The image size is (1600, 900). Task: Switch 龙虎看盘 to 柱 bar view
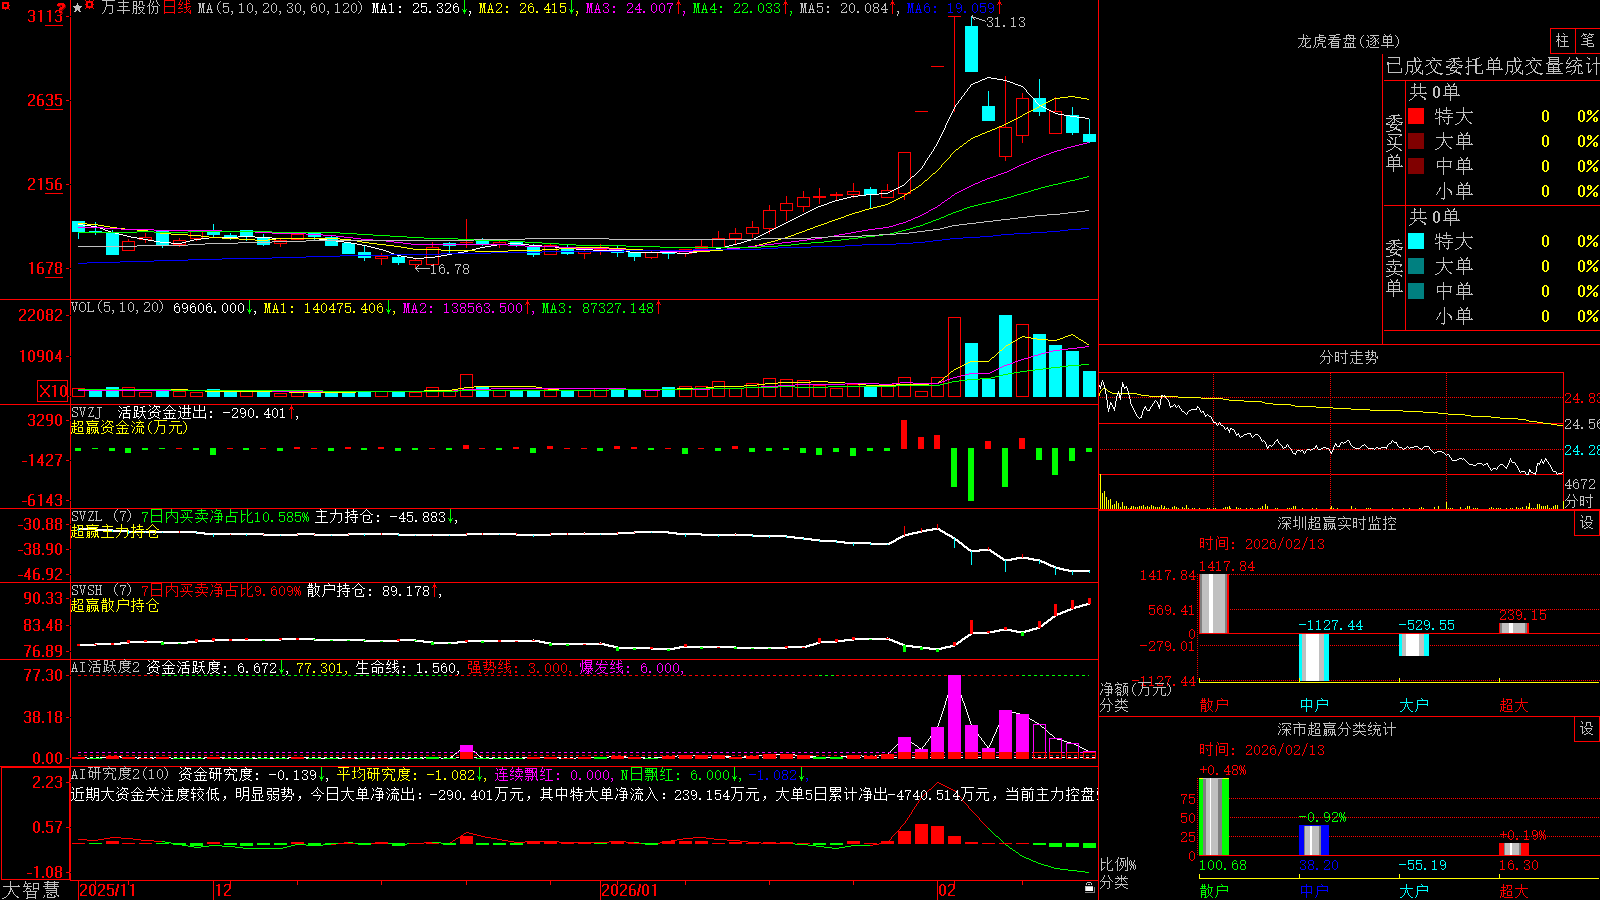[1562, 41]
